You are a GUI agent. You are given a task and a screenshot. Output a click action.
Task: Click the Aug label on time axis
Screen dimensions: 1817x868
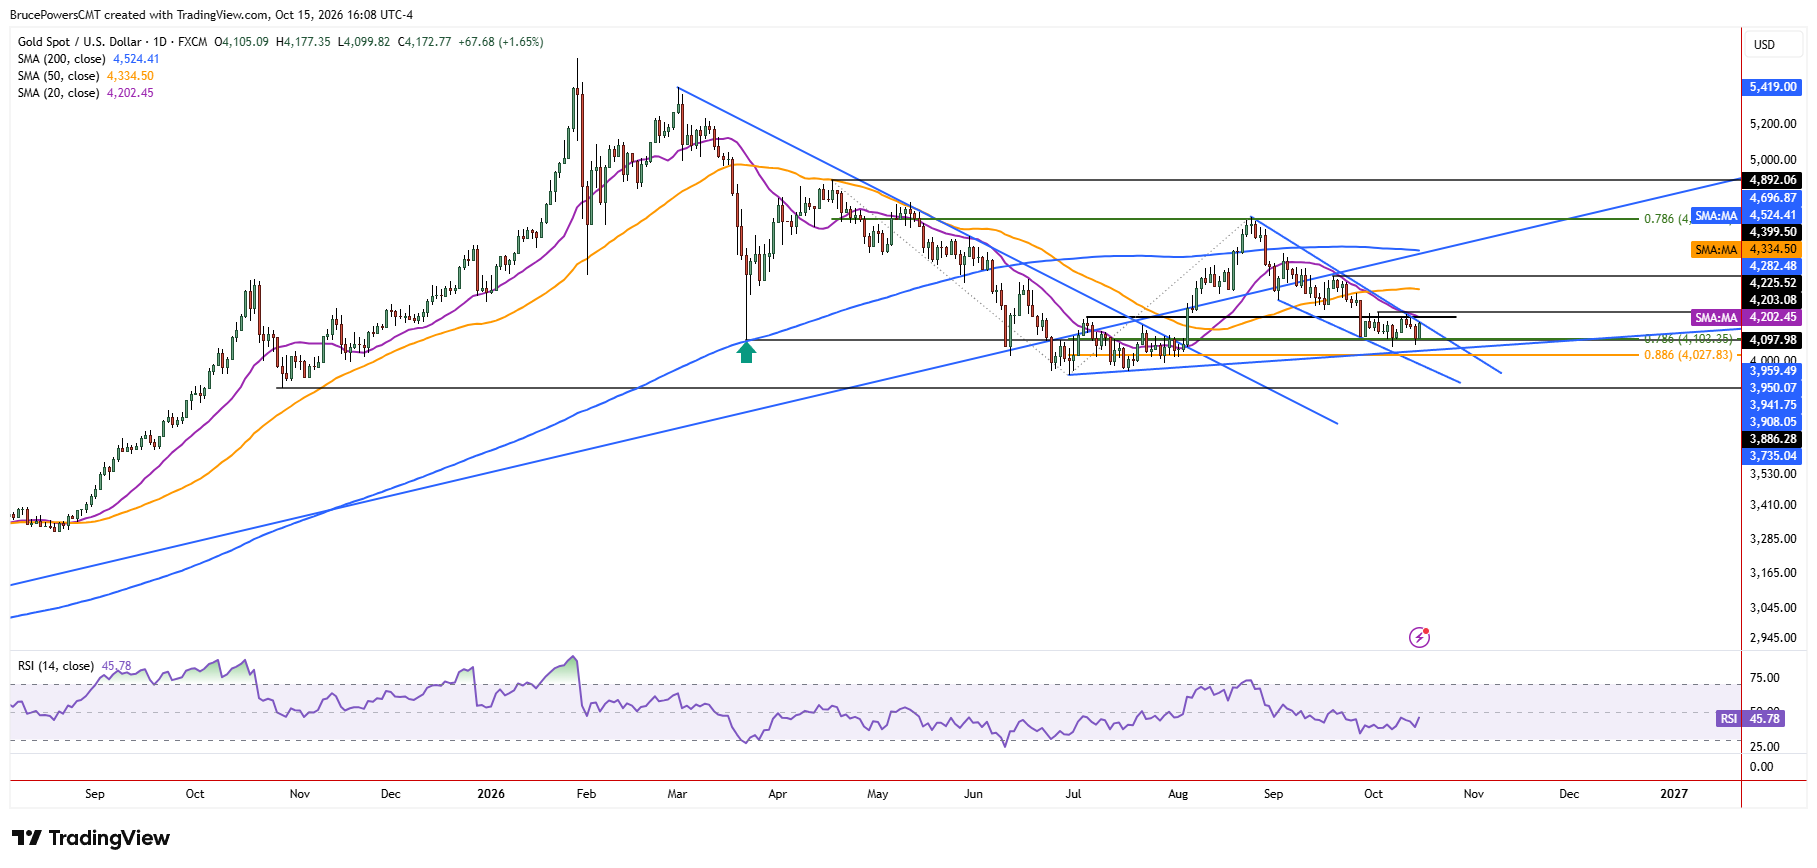click(1178, 794)
